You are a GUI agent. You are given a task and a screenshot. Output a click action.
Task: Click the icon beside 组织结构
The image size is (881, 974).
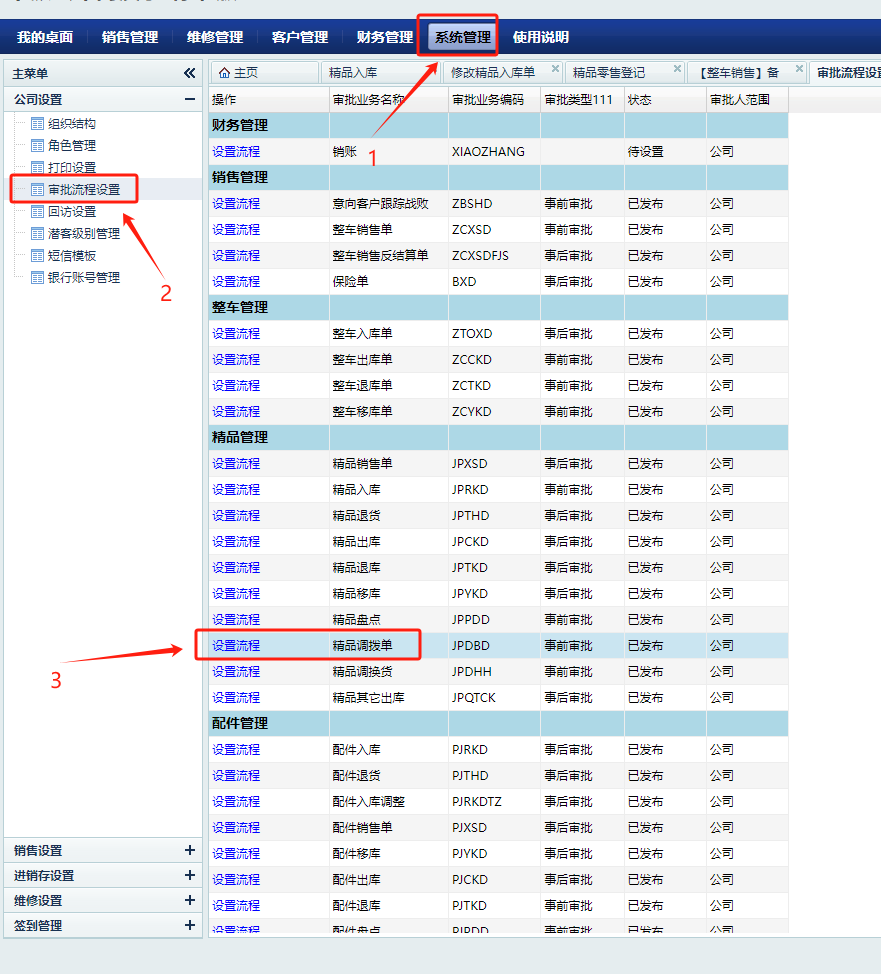click(38, 124)
